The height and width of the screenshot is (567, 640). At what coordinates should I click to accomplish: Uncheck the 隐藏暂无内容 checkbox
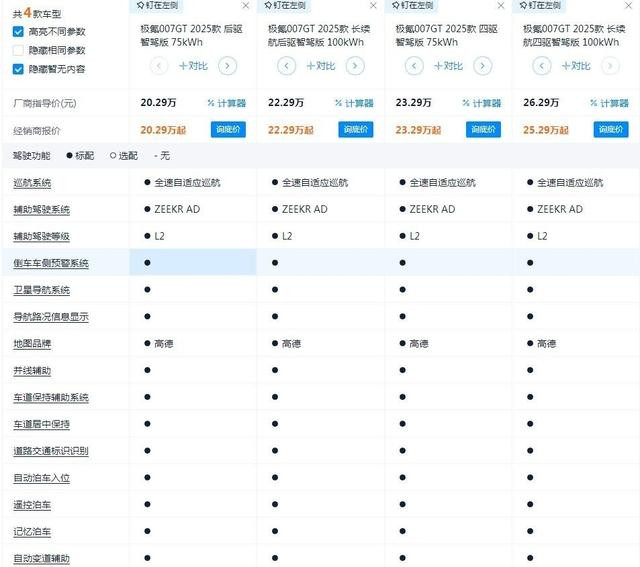pos(18,69)
